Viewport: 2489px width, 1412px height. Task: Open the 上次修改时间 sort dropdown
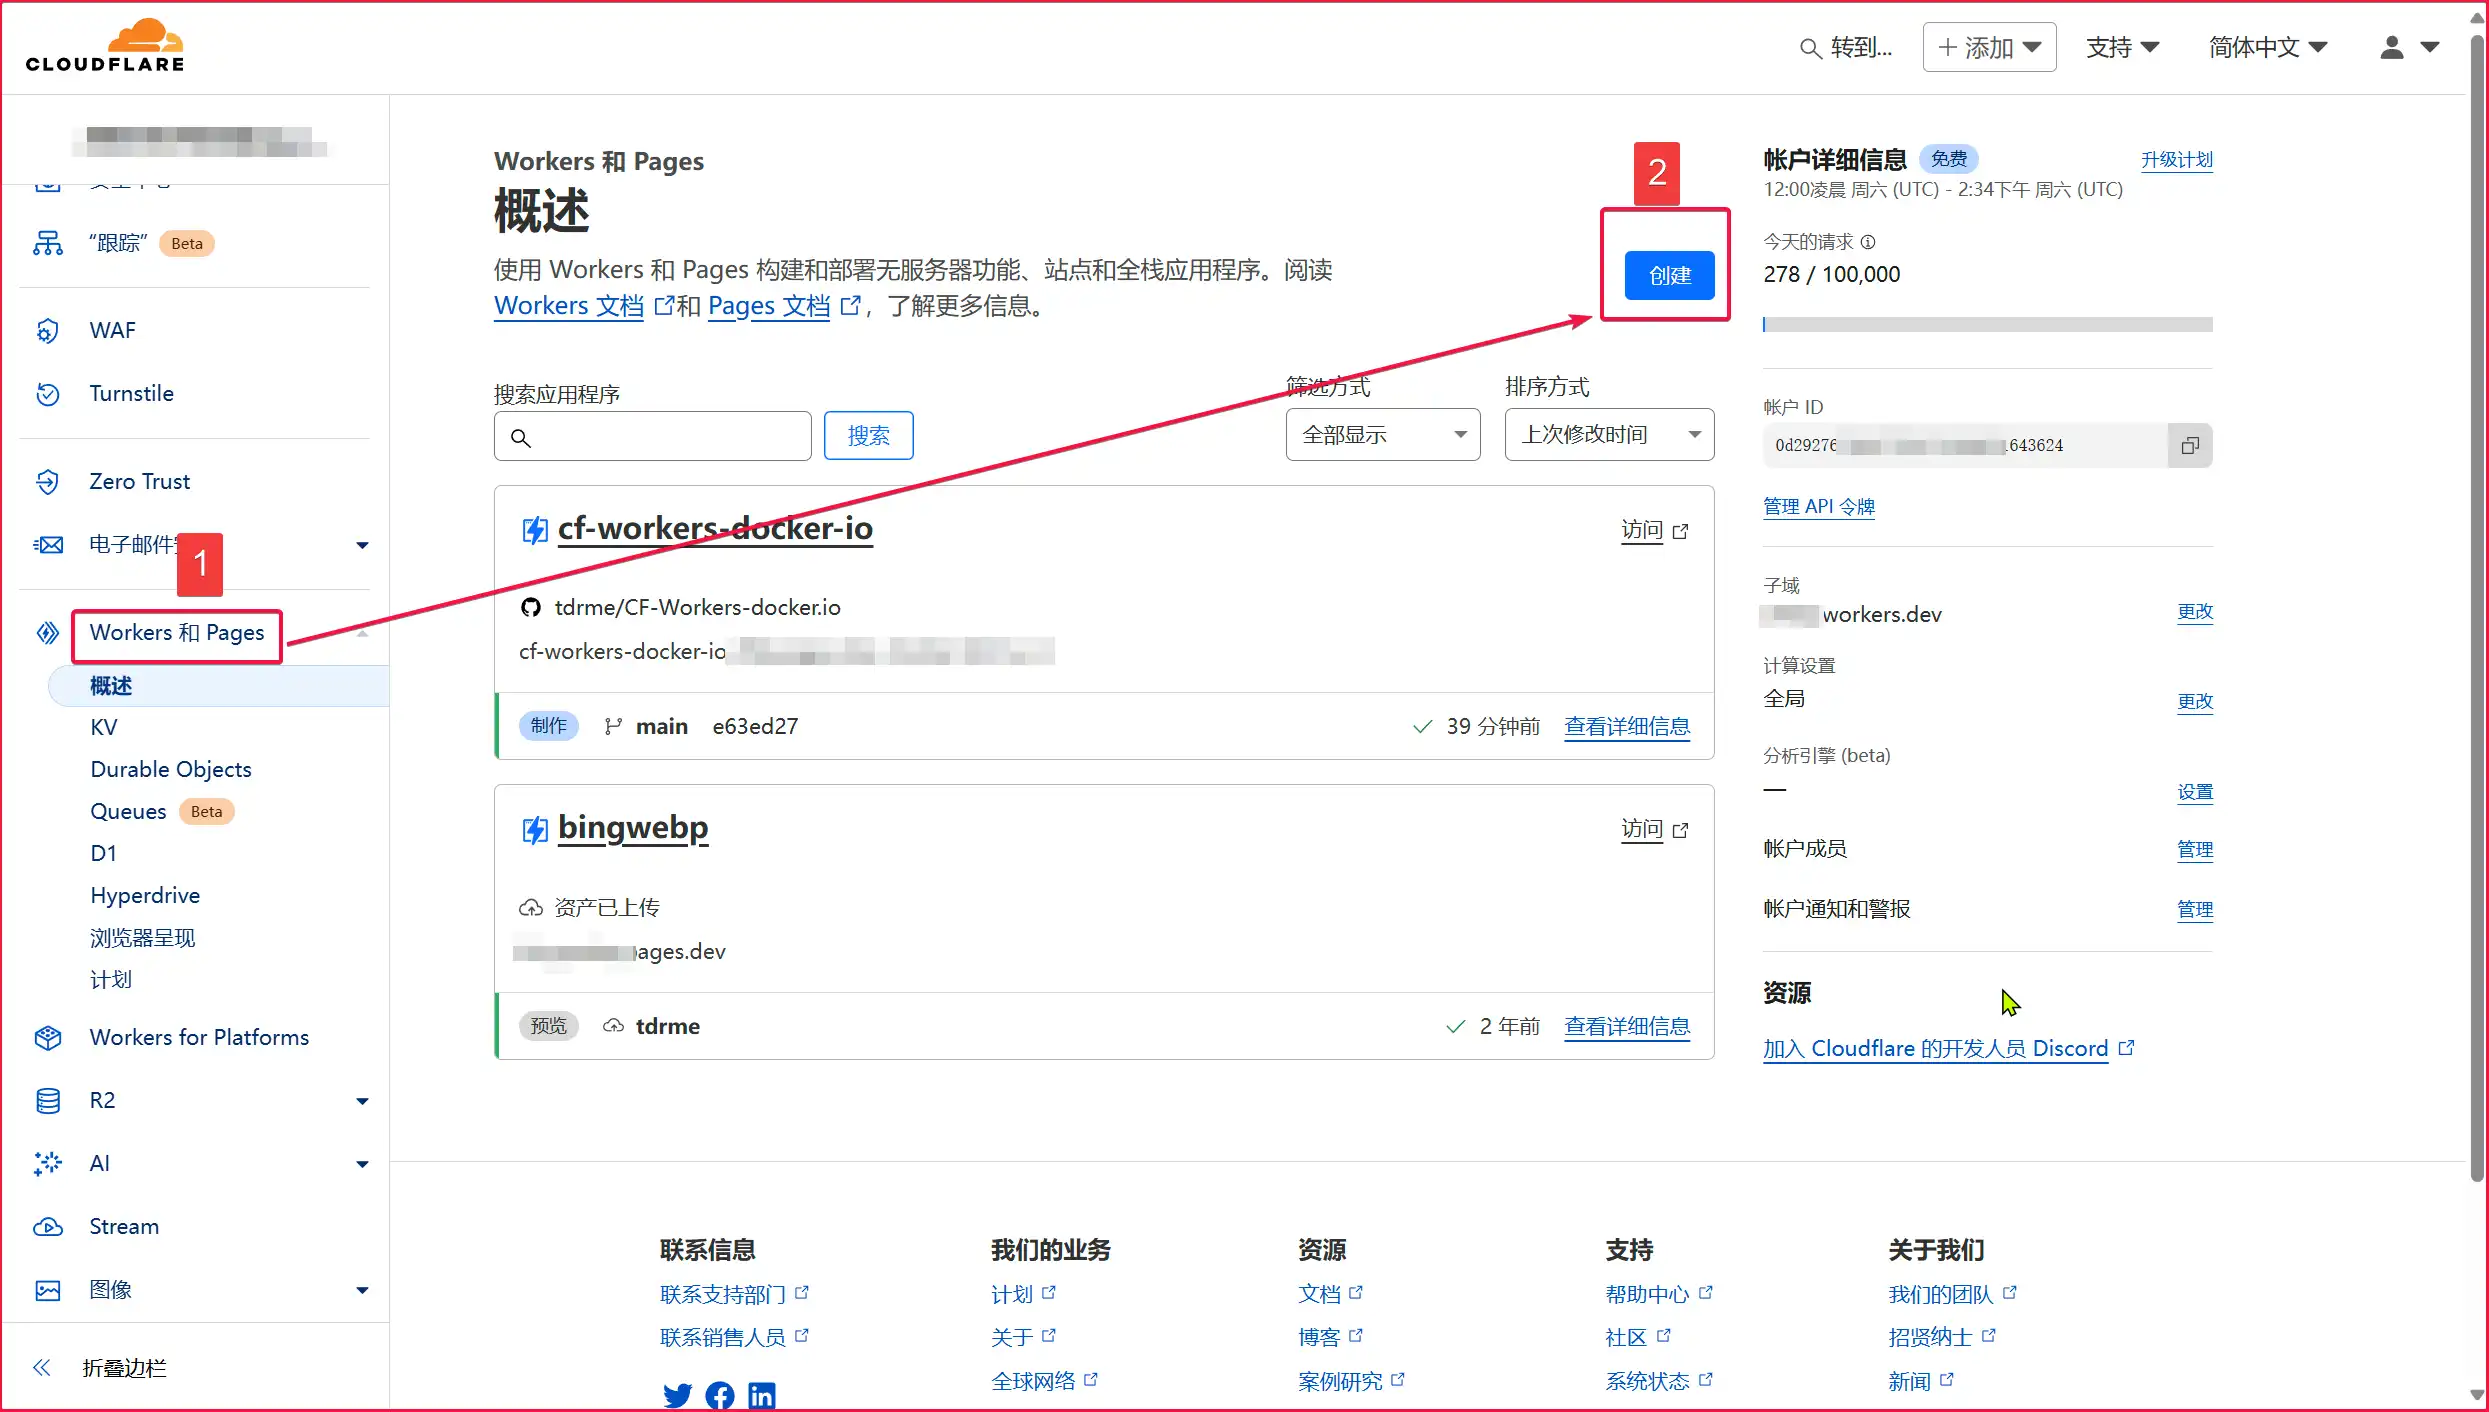1608,435
